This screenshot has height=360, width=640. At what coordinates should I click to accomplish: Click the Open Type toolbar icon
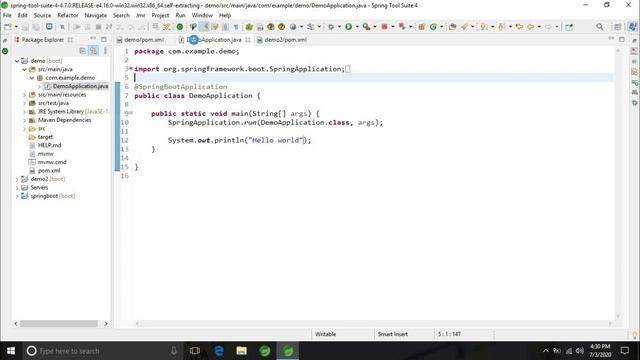[452, 27]
